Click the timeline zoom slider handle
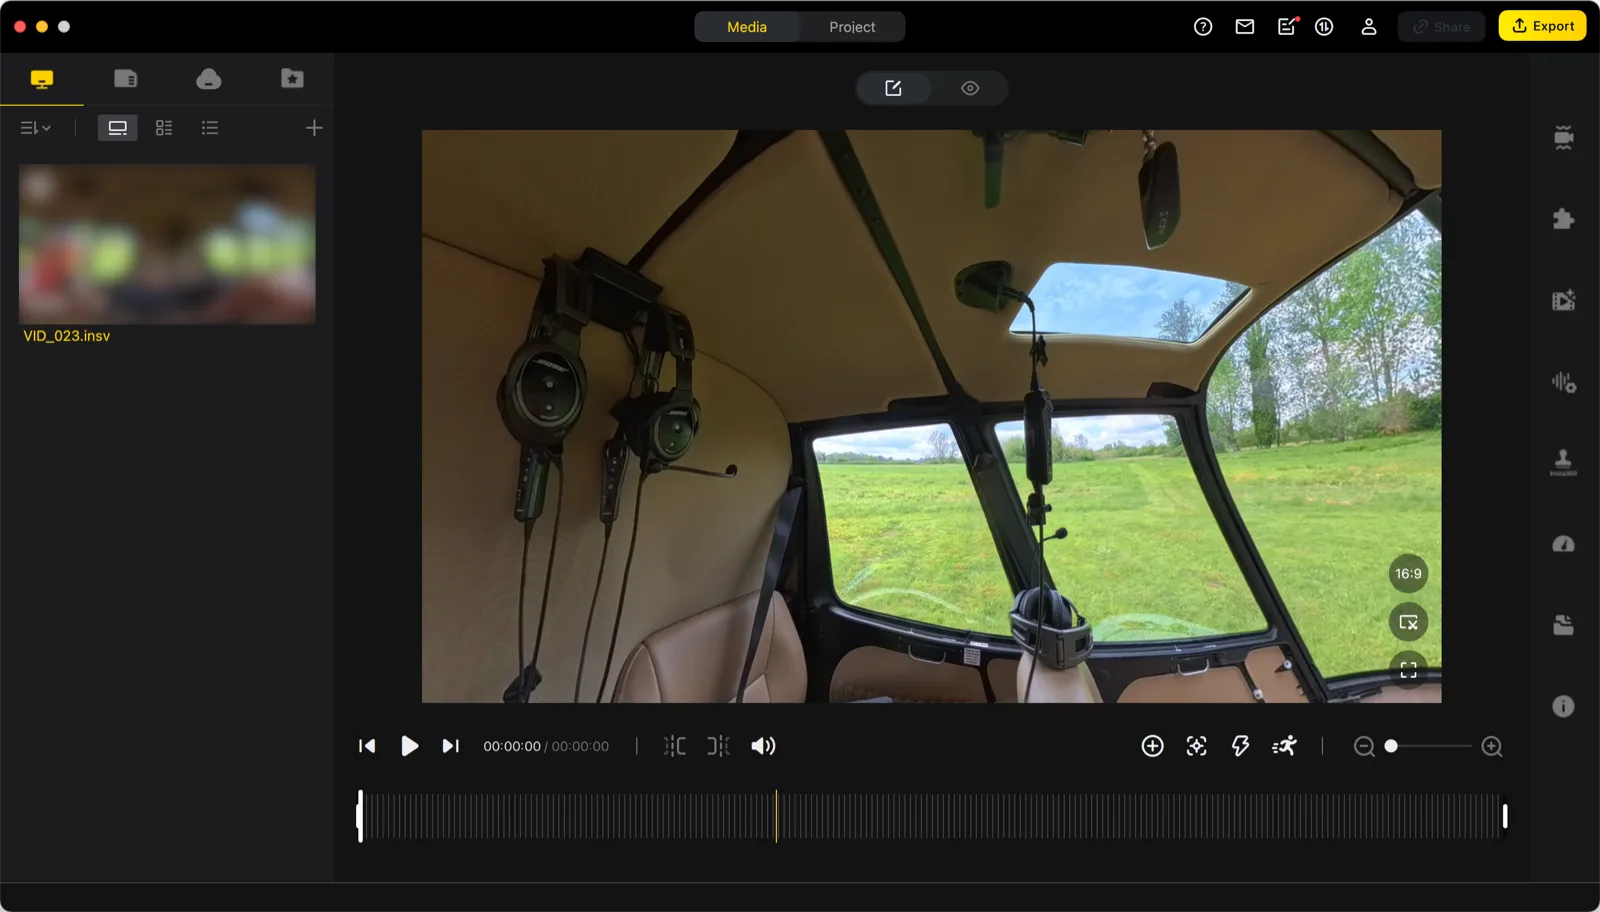The image size is (1600, 912). tap(1391, 746)
